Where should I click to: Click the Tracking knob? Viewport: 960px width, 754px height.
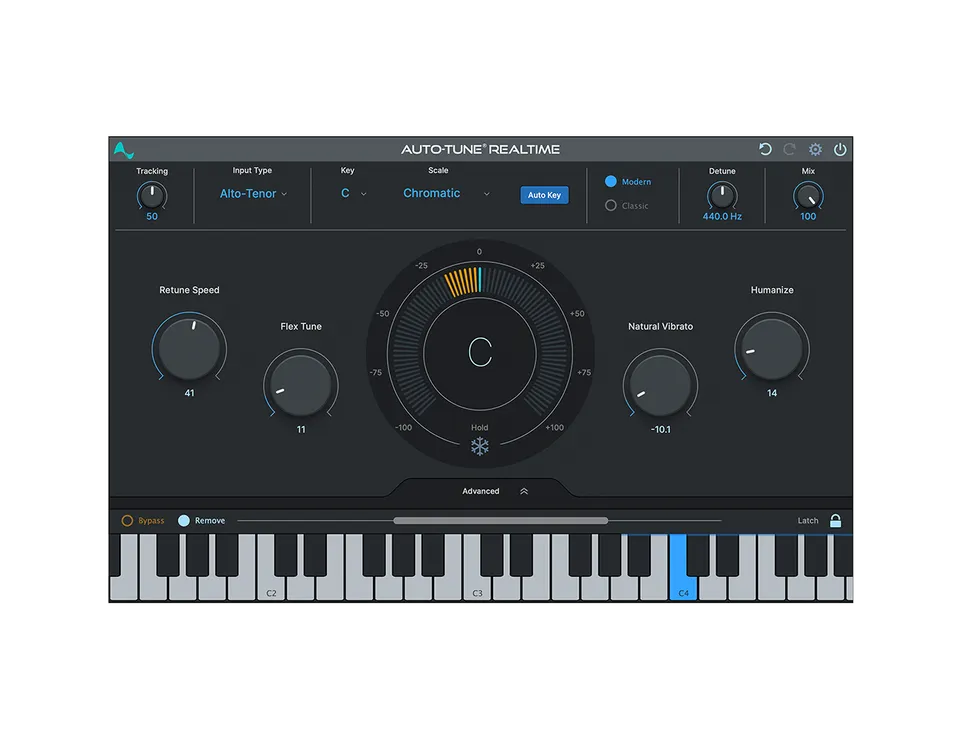pos(152,196)
